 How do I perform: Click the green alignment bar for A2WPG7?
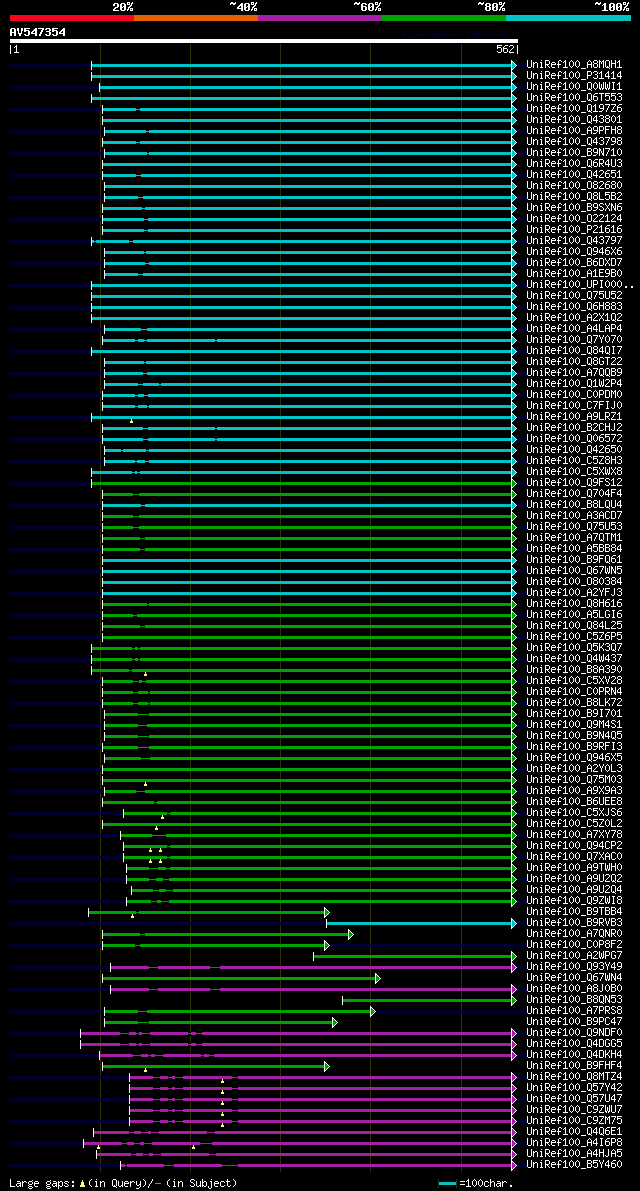pyautogui.click(x=415, y=956)
